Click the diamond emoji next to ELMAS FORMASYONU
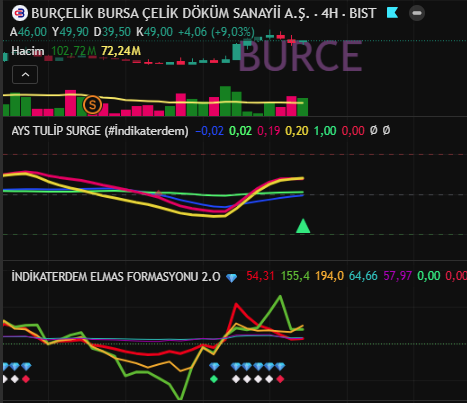This screenshot has width=467, height=403. 231,277
